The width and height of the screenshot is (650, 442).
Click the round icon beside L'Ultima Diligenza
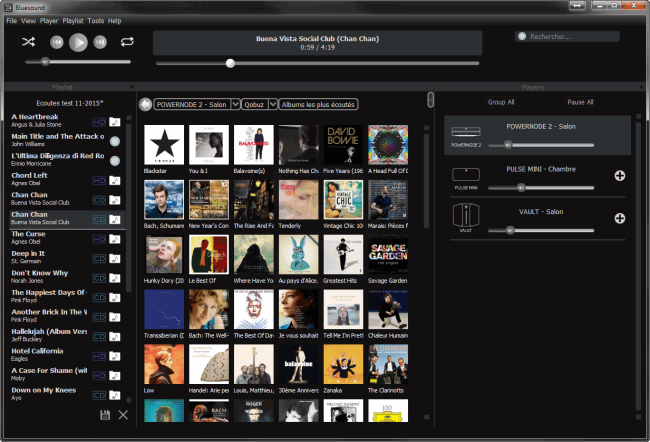(115, 161)
